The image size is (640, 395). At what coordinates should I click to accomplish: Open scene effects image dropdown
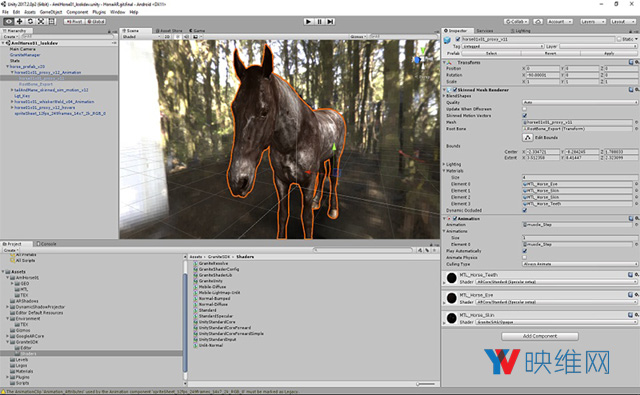(197, 36)
